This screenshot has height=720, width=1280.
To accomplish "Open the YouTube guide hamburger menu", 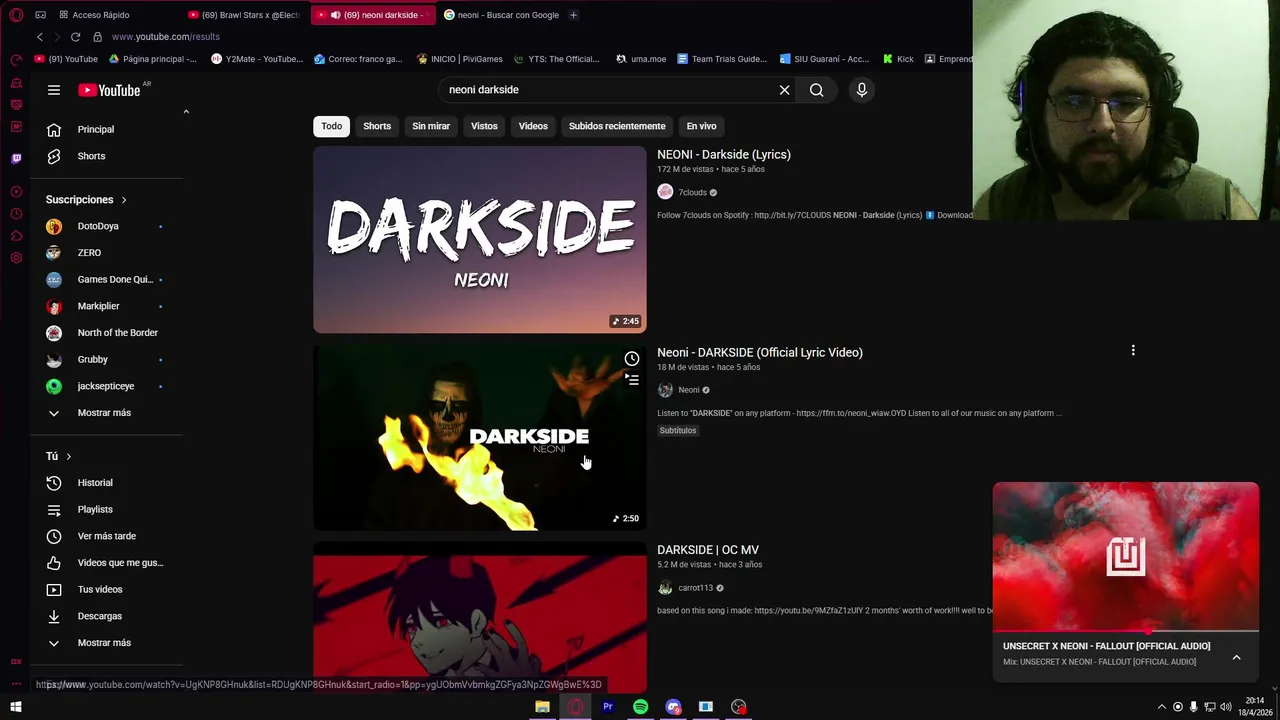I will [54, 90].
